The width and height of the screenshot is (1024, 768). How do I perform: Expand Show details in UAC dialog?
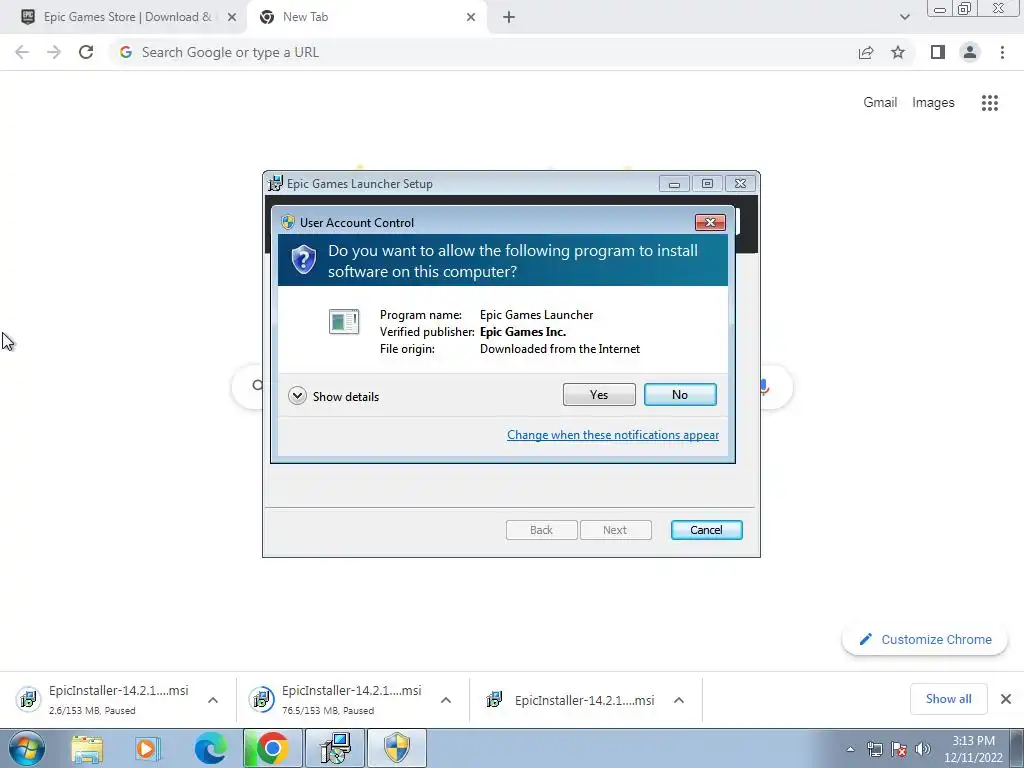coord(334,396)
